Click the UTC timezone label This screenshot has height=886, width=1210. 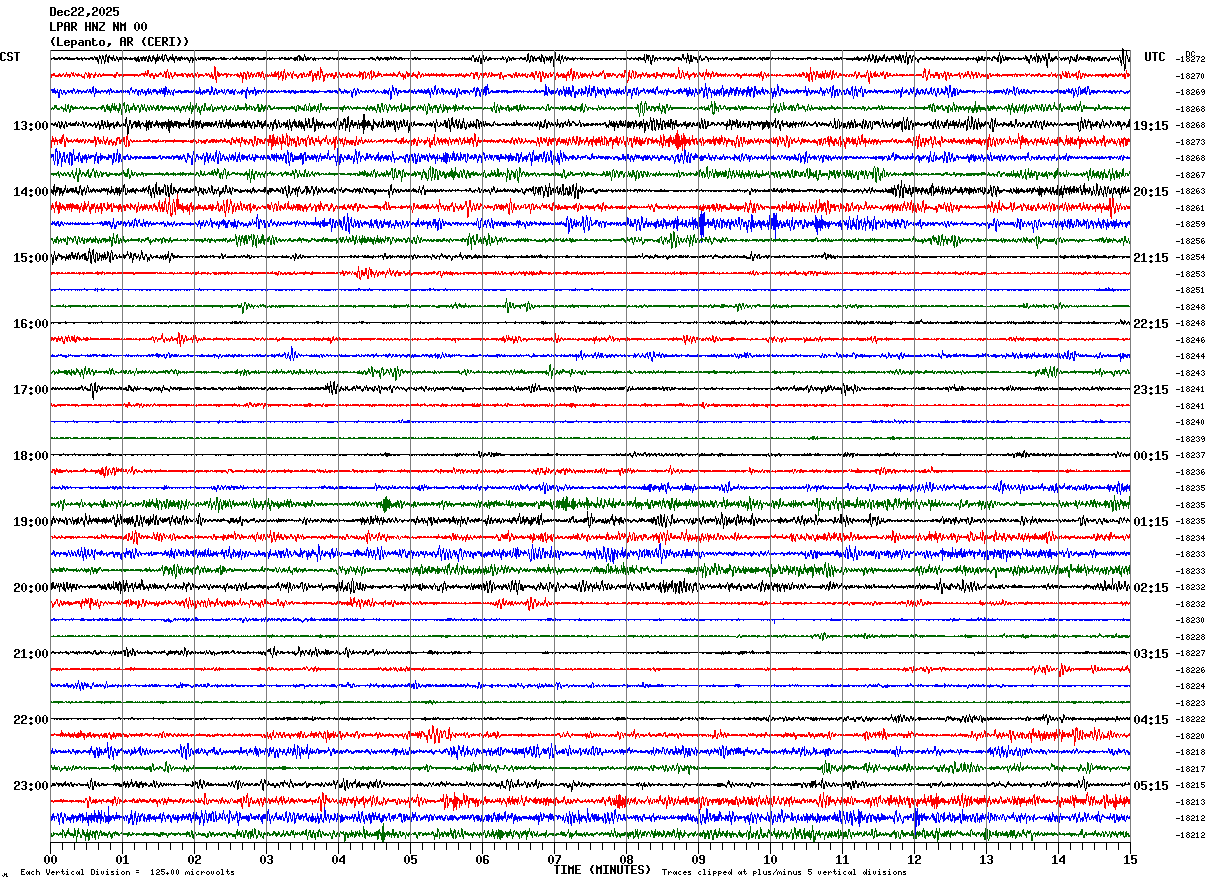click(x=1155, y=57)
